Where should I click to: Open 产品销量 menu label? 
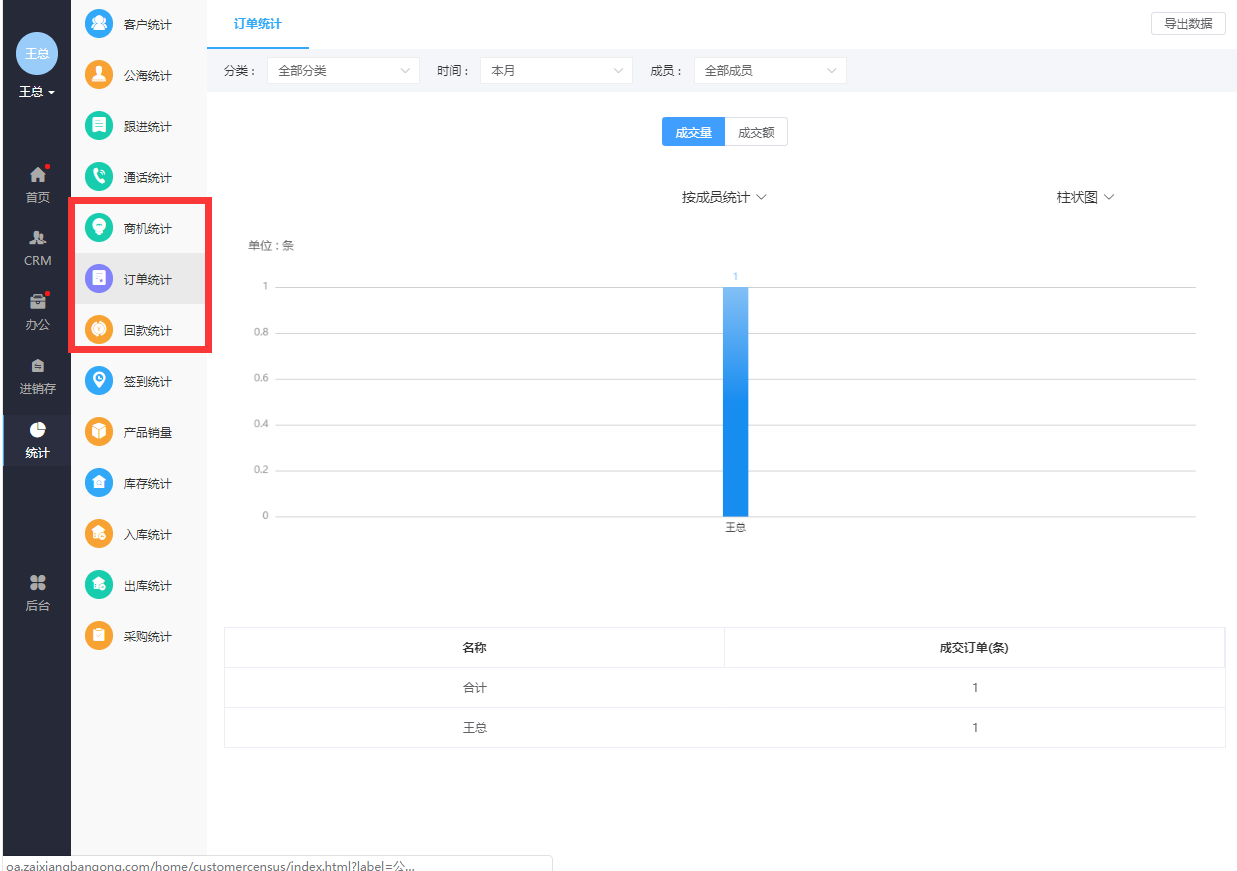click(148, 433)
